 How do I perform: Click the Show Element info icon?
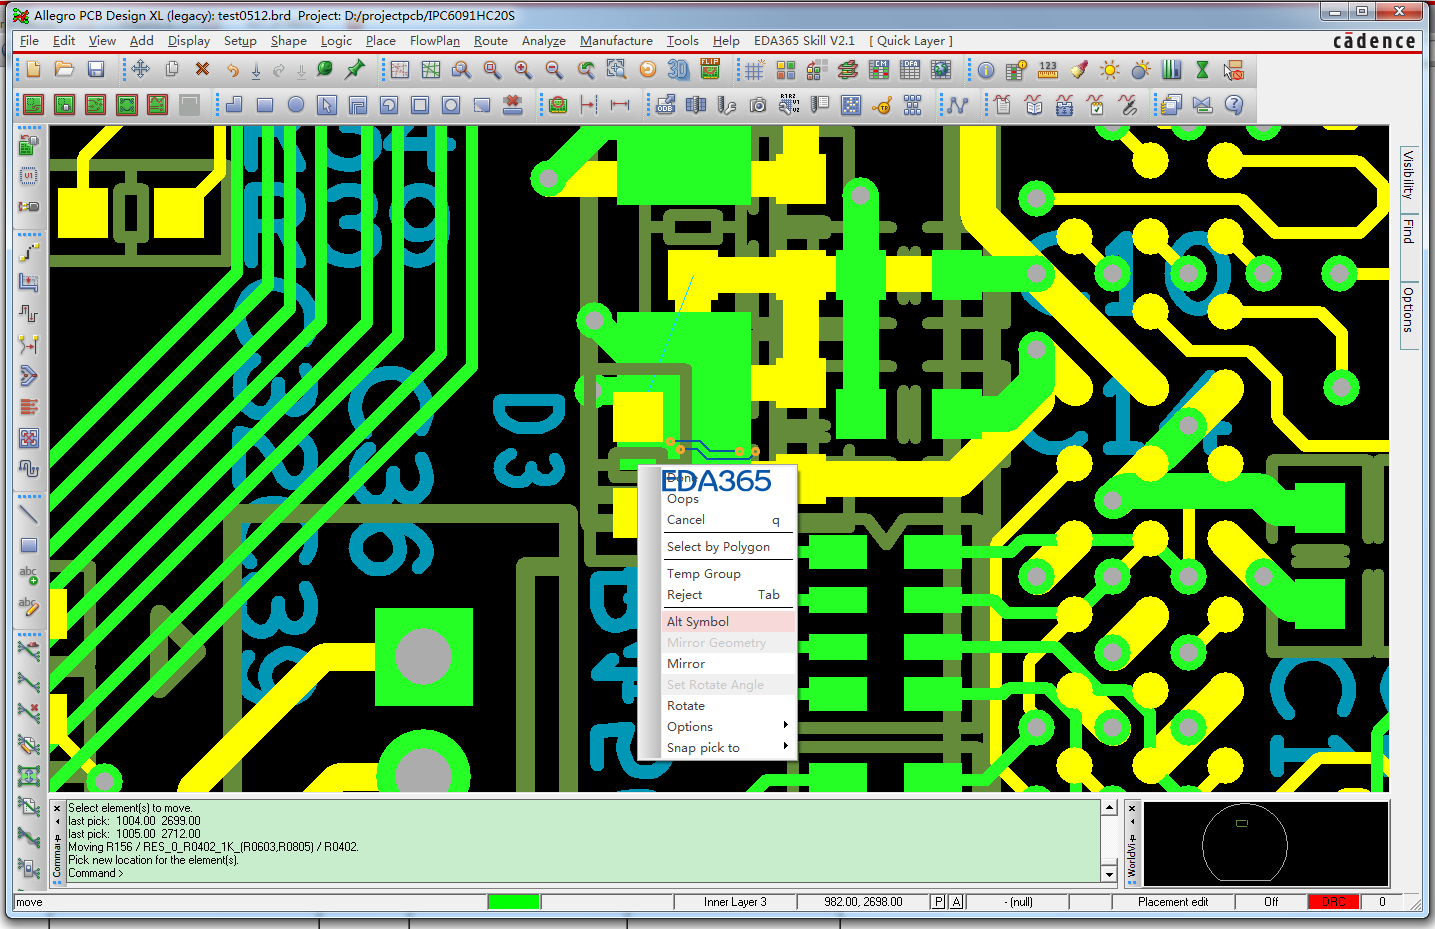986,70
